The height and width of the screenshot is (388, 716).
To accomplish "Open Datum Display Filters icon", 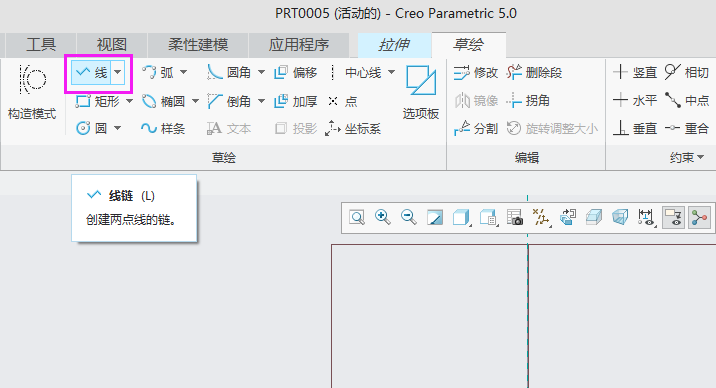I will (x=541, y=218).
